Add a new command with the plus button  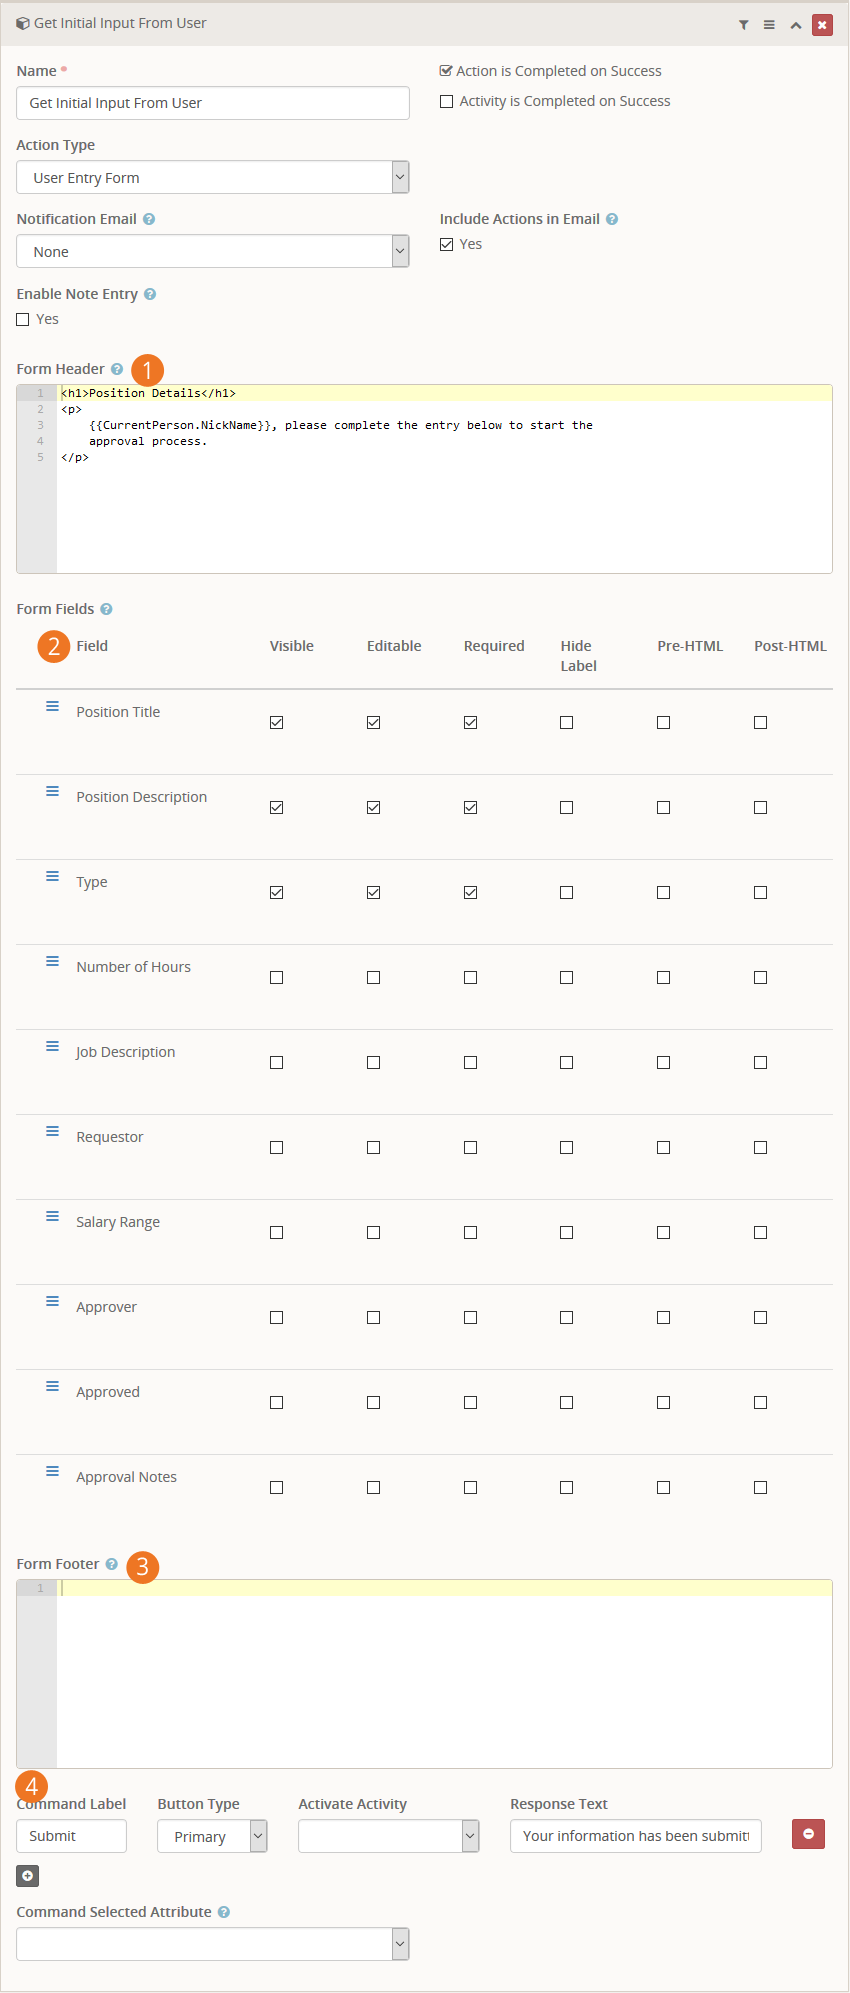coord(28,1876)
